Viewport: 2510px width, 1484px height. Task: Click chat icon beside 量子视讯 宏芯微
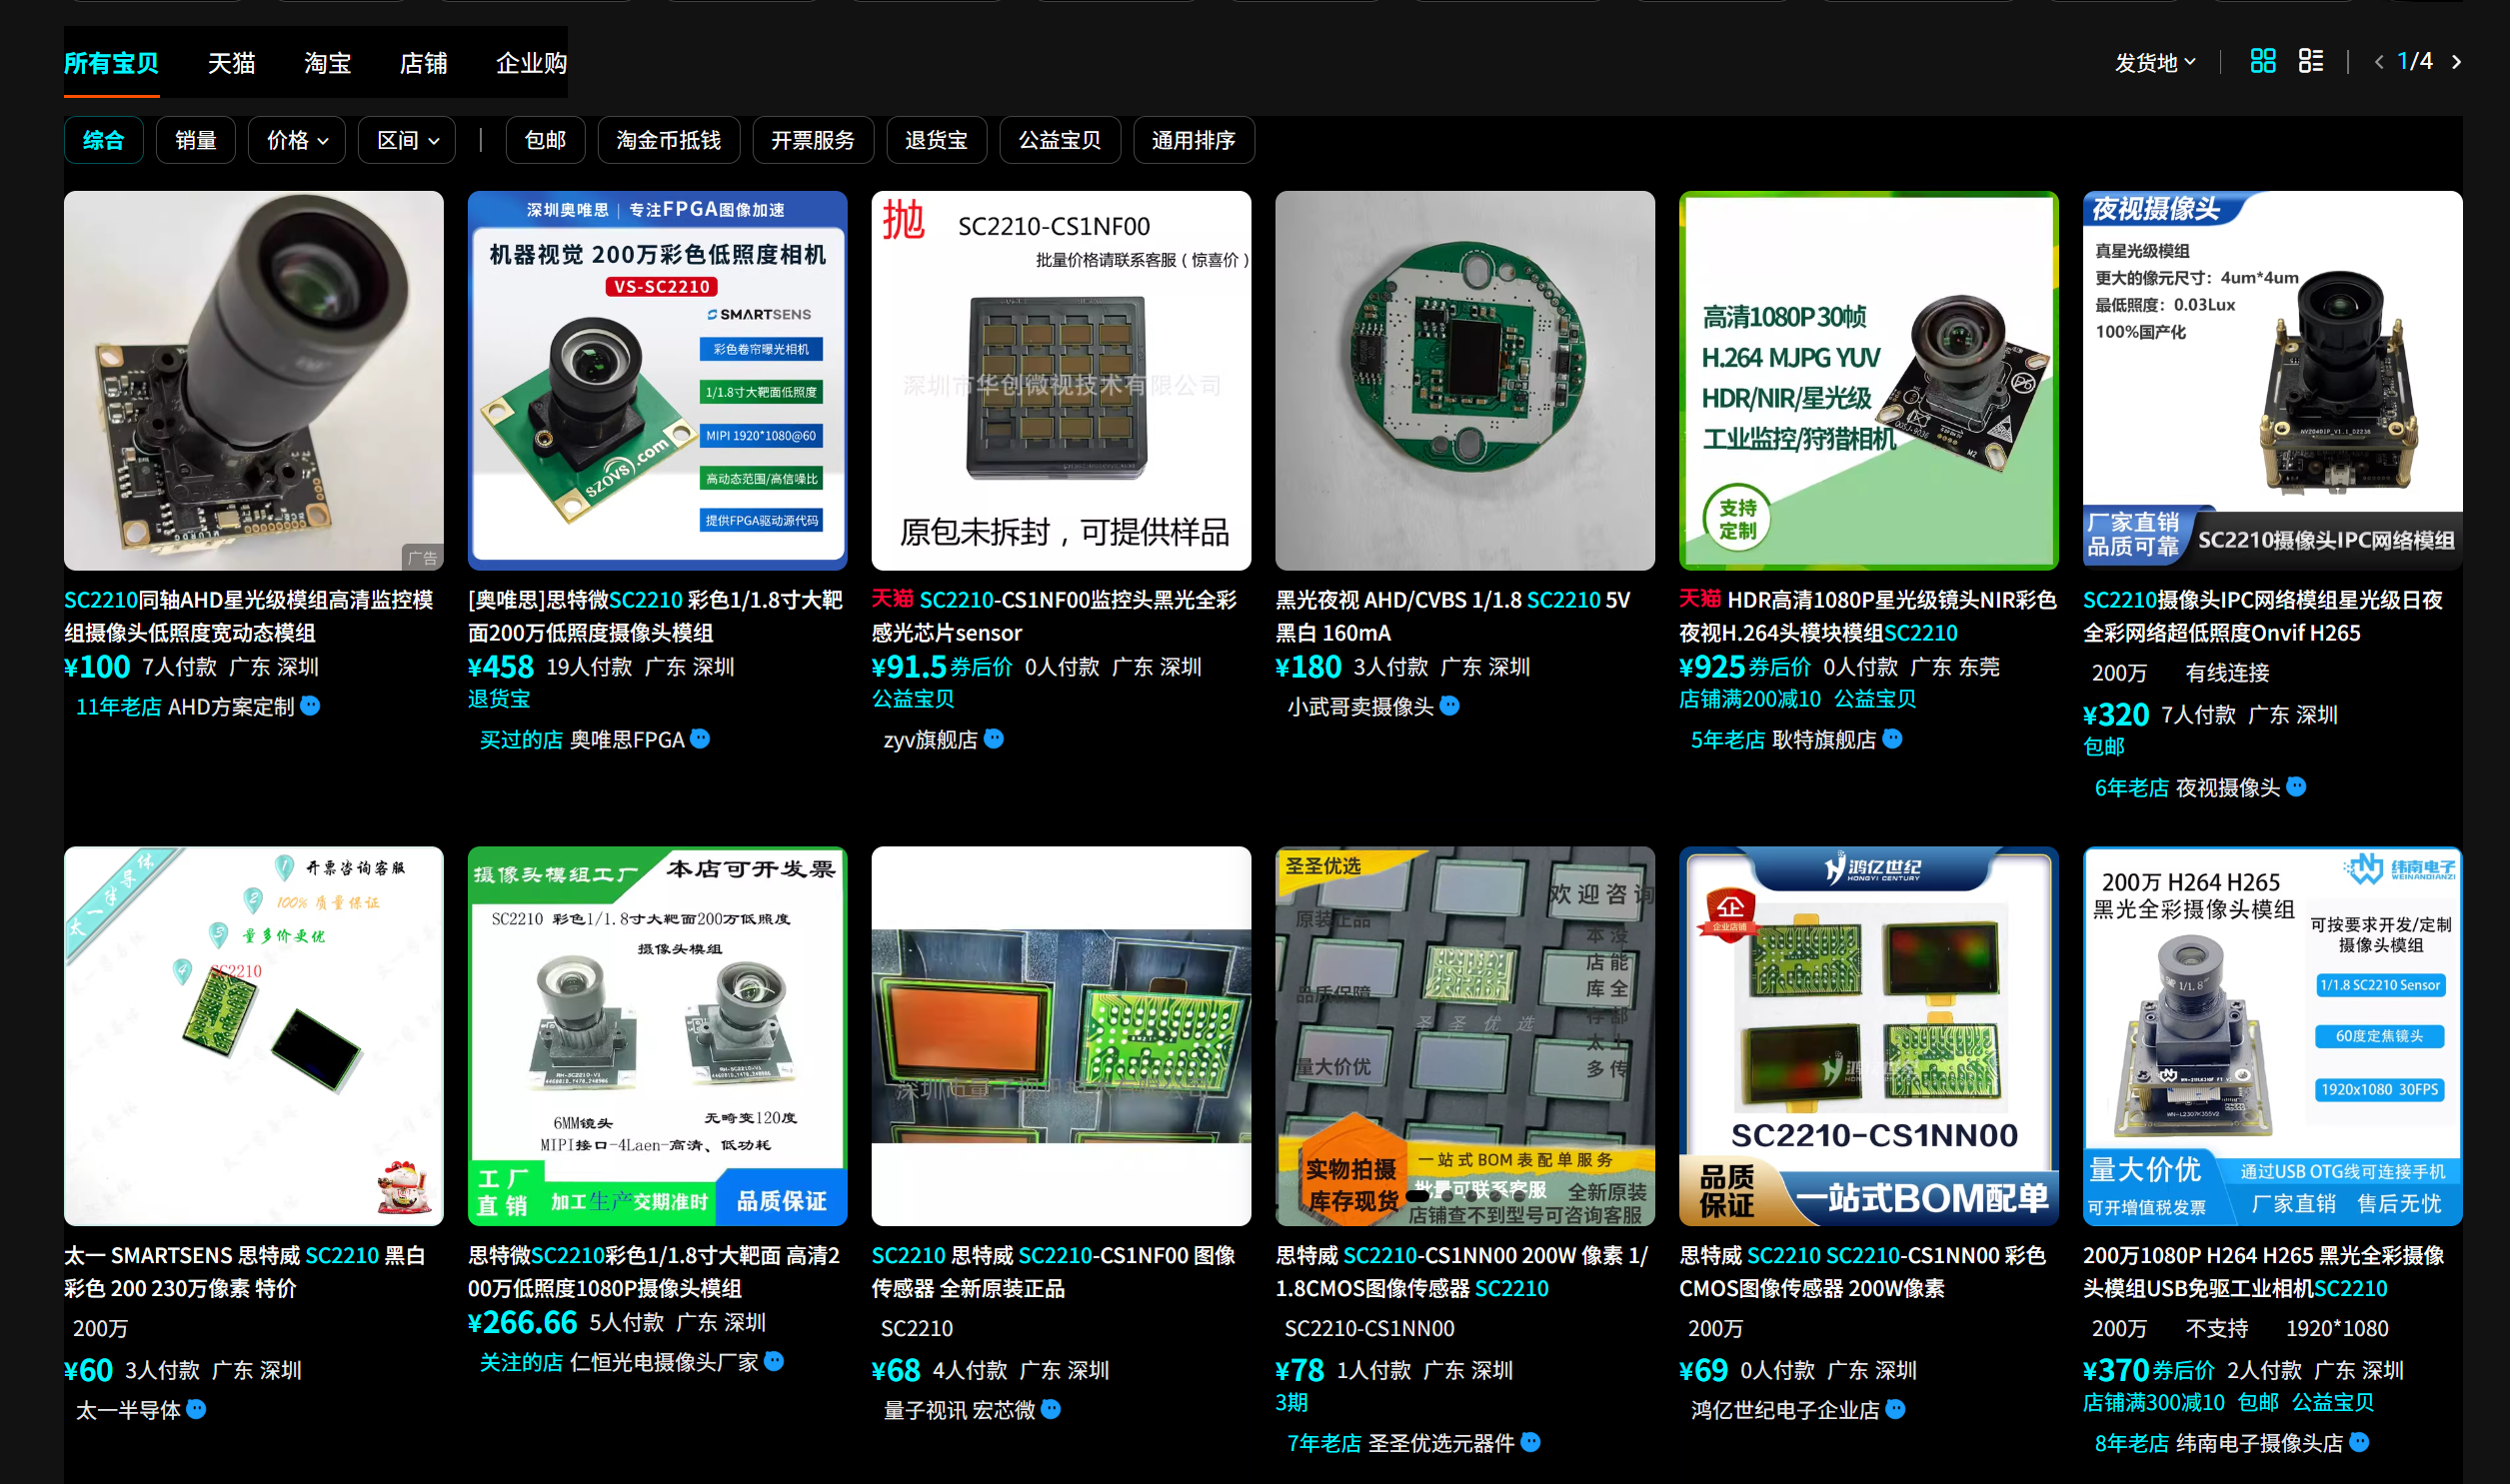click(1051, 1409)
